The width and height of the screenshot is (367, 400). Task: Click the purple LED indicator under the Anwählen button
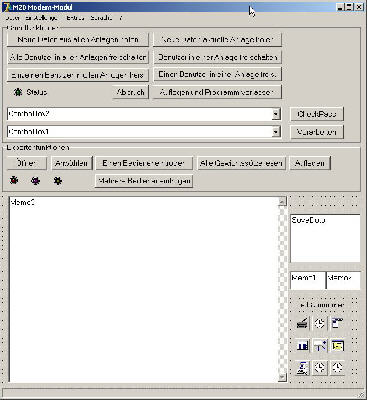[35, 181]
